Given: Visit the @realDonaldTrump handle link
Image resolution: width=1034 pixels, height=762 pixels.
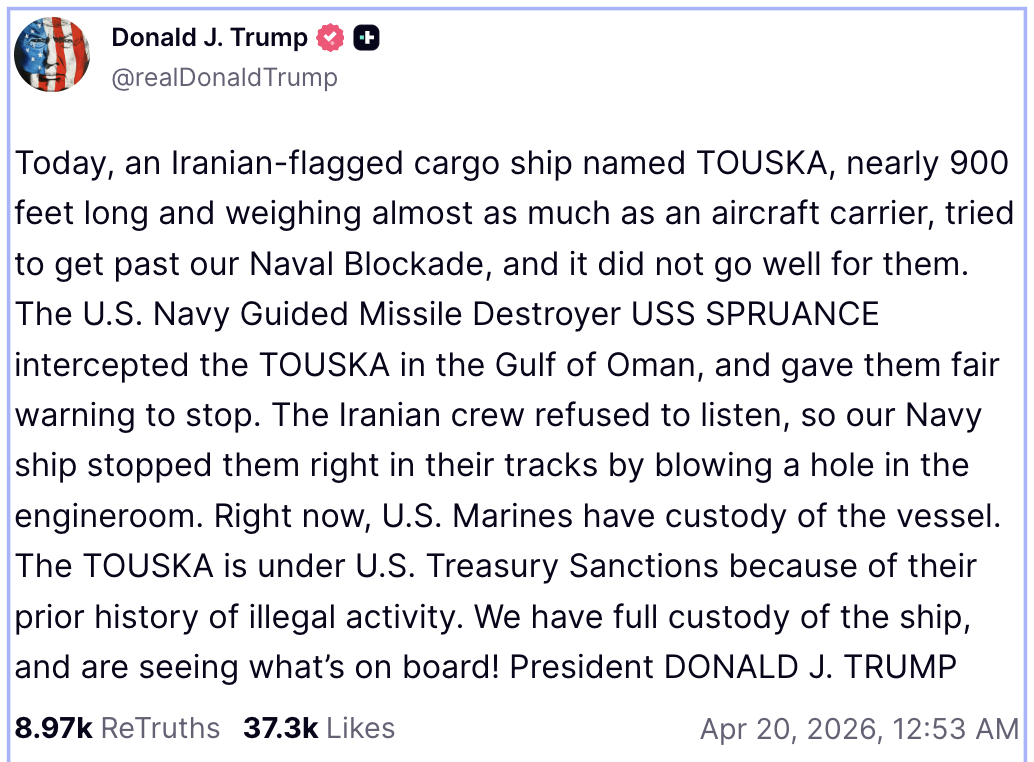Looking at the screenshot, I should click(x=224, y=77).
